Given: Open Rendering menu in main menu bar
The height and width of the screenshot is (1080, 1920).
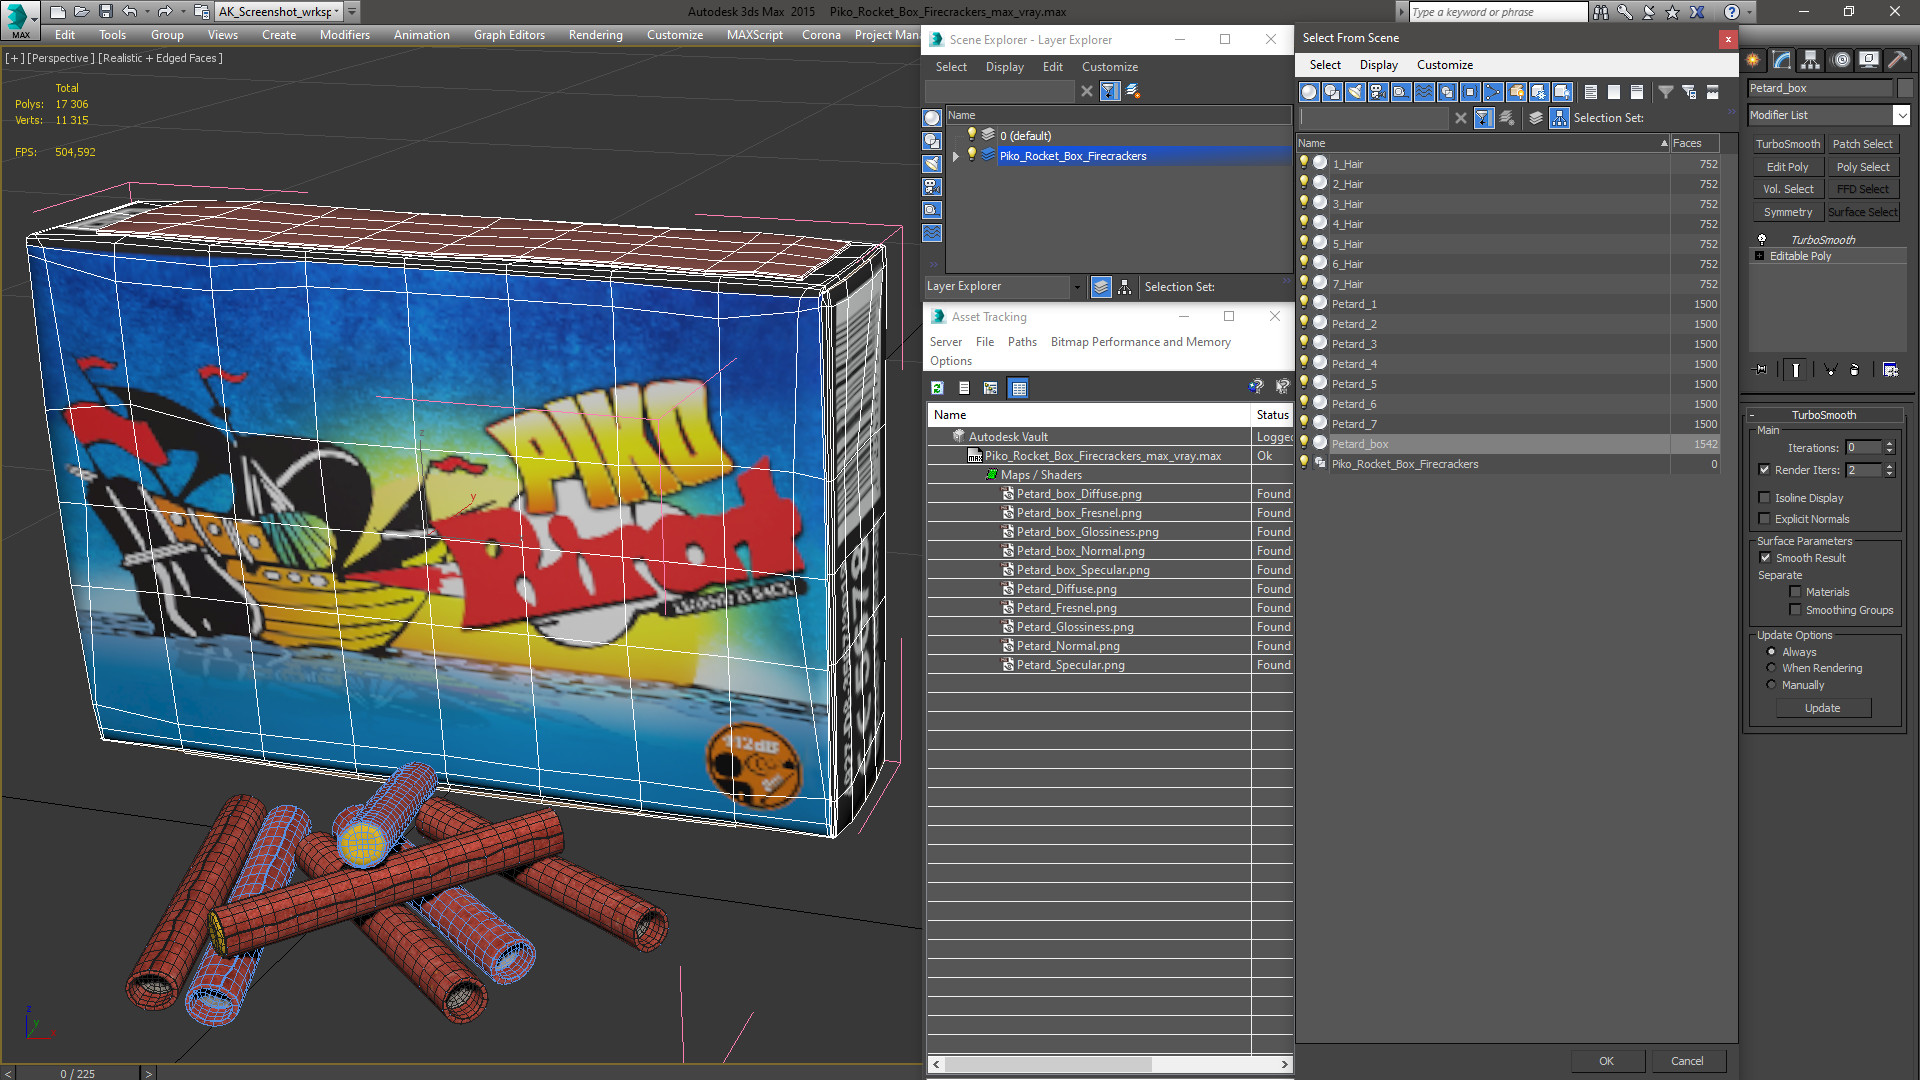Looking at the screenshot, I should [595, 35].
